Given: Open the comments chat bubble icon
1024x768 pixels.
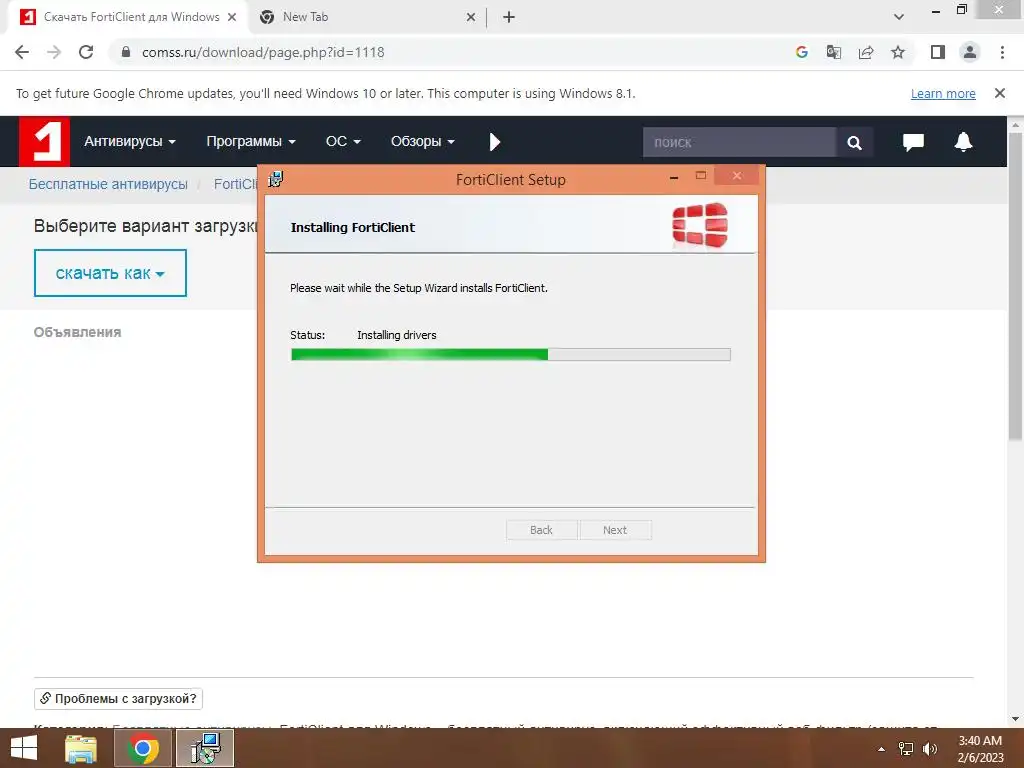Looking at the screenshot, I should click(913, 142).
